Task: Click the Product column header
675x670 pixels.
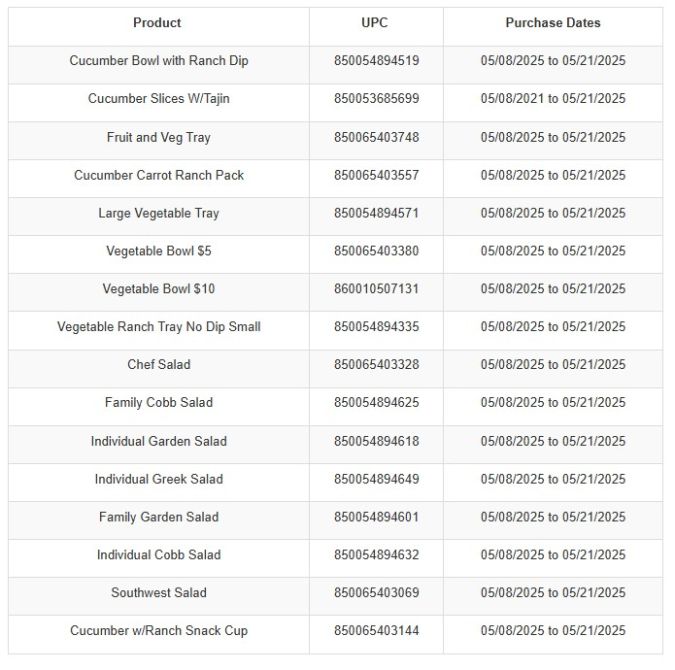Action: pyautogui.click(x=158, y=23)
